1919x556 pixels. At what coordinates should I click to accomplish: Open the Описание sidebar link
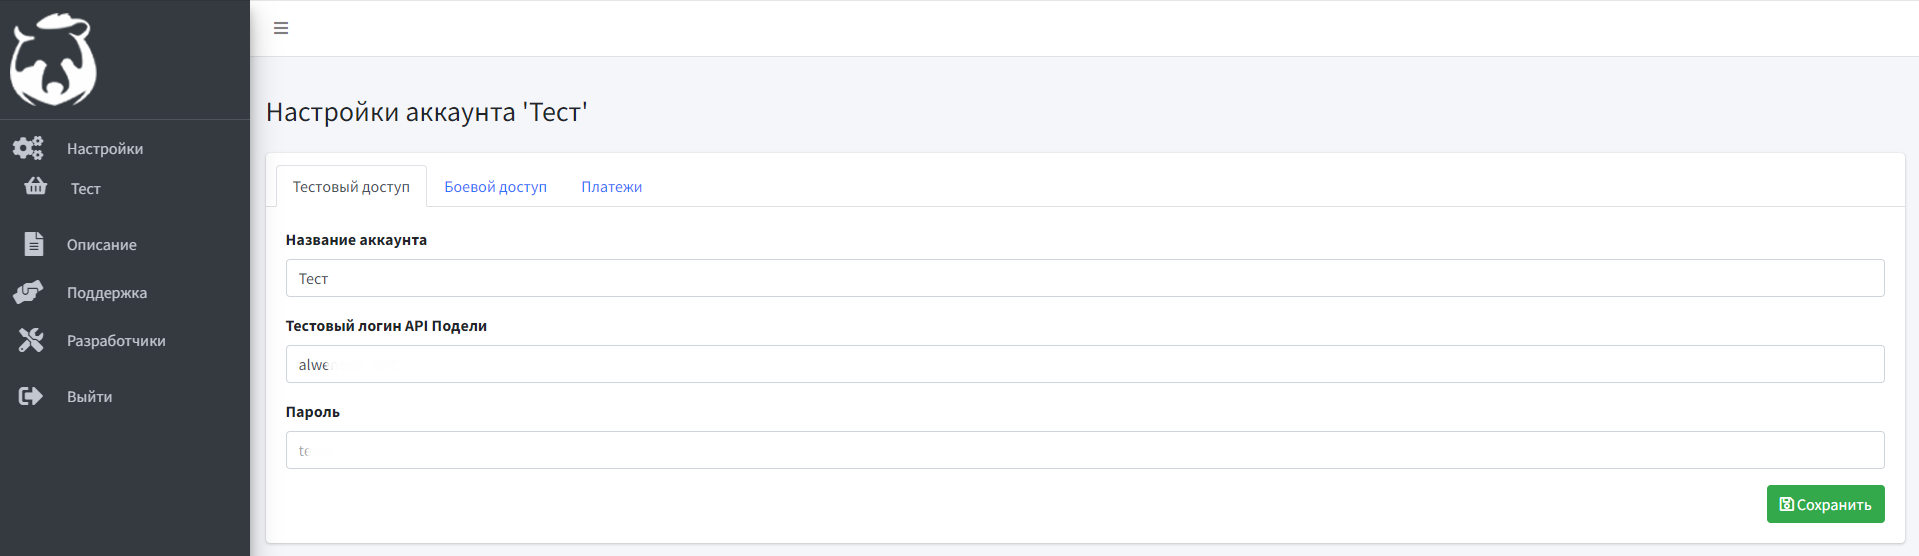[x=102, y=244]
